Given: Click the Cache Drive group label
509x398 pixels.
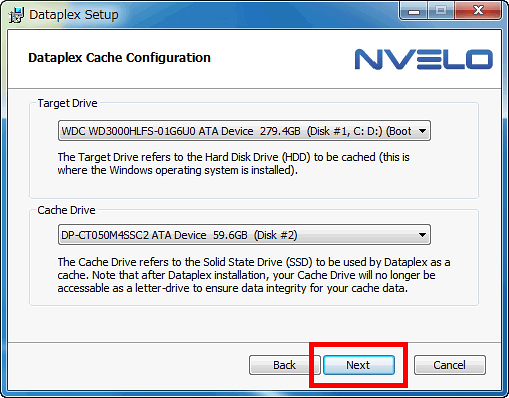Looking at the screenshot, I should [x=66, y=210].
